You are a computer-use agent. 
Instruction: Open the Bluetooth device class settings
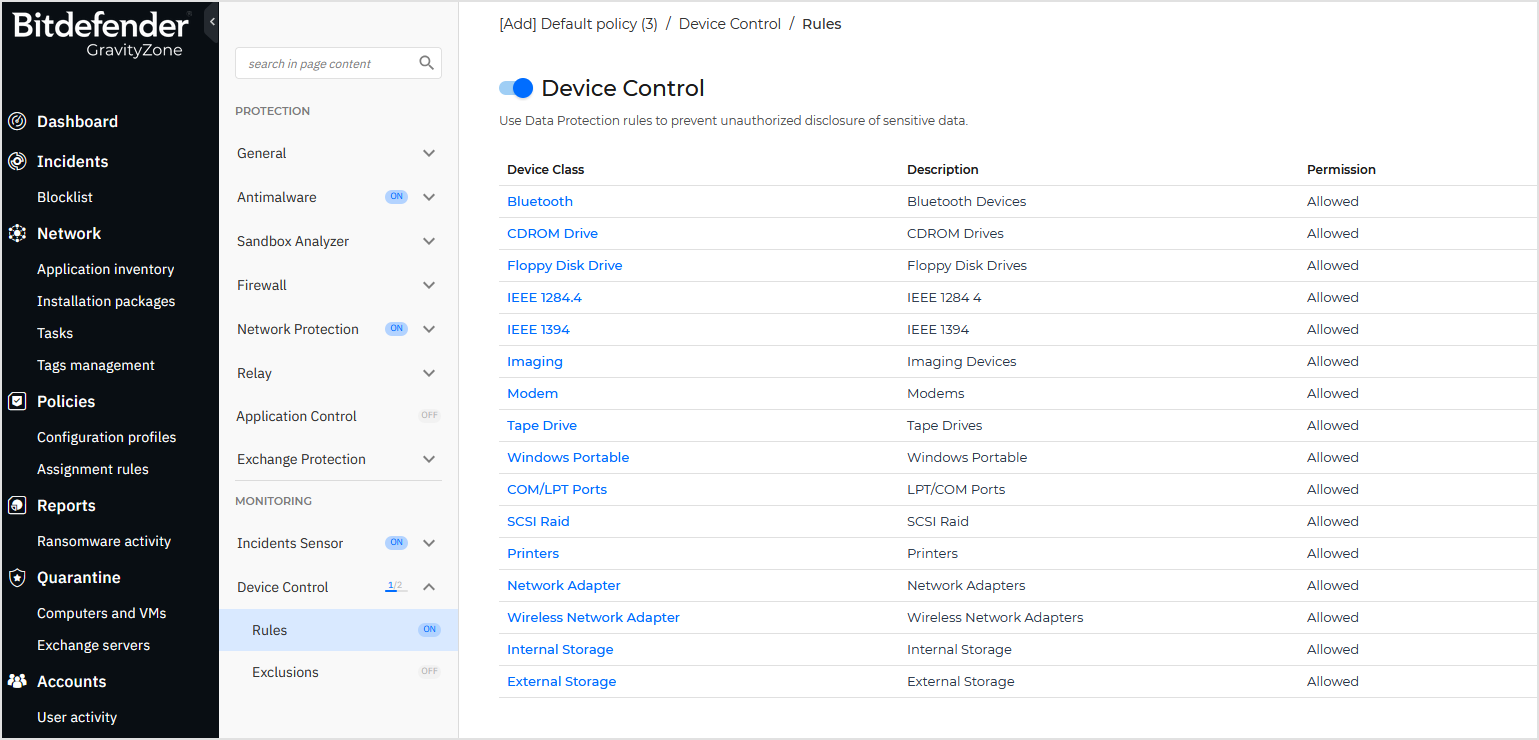(539, 201)
